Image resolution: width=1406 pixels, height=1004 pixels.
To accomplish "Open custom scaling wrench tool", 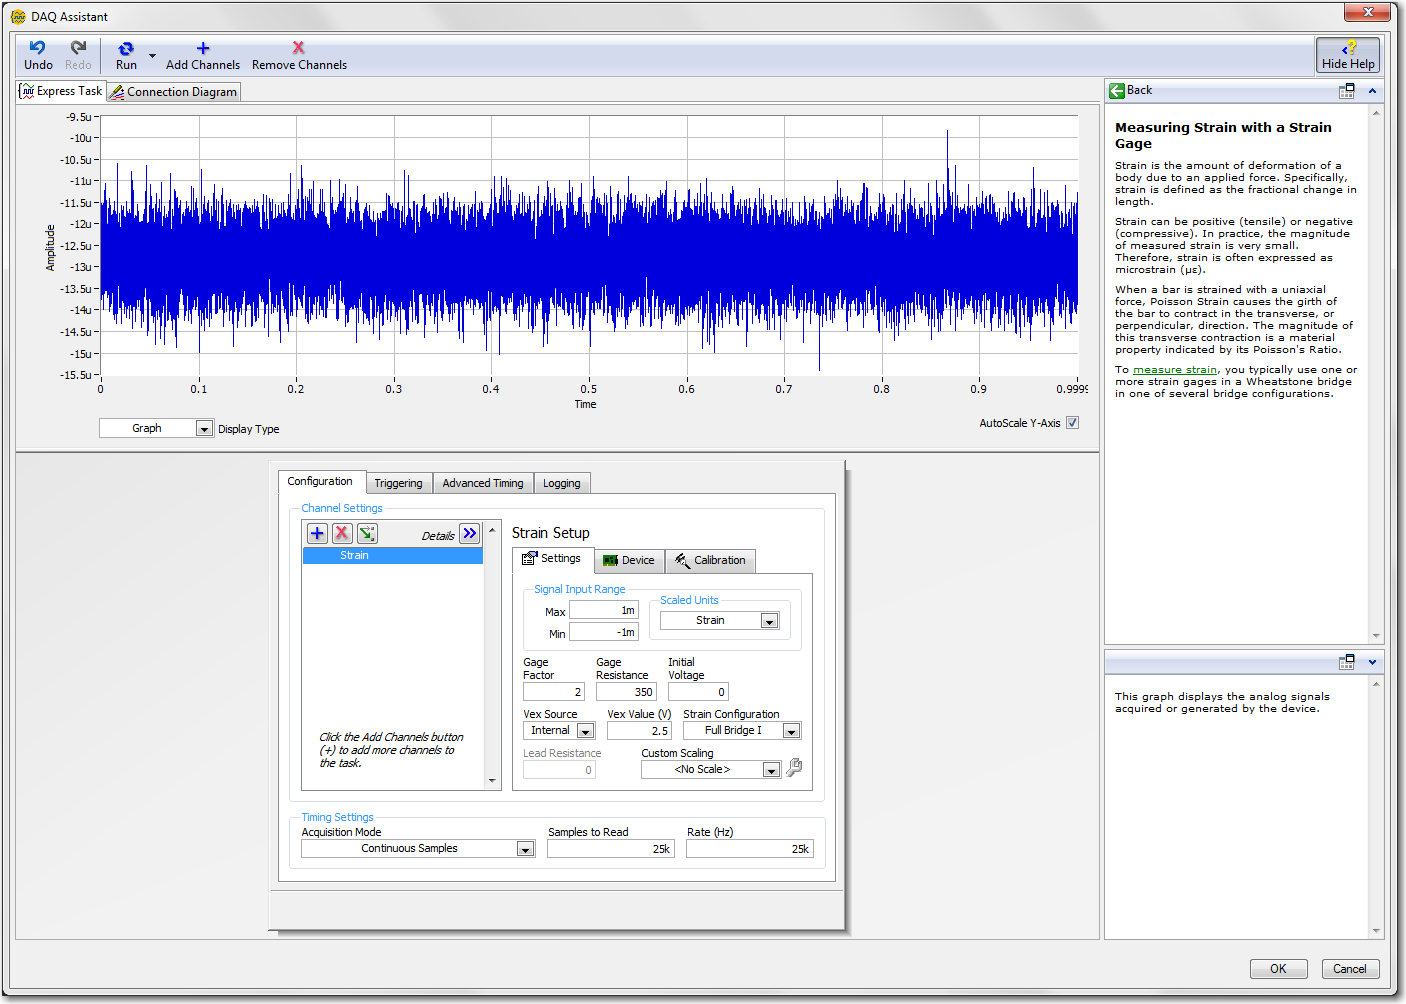I will pos(794,768).
